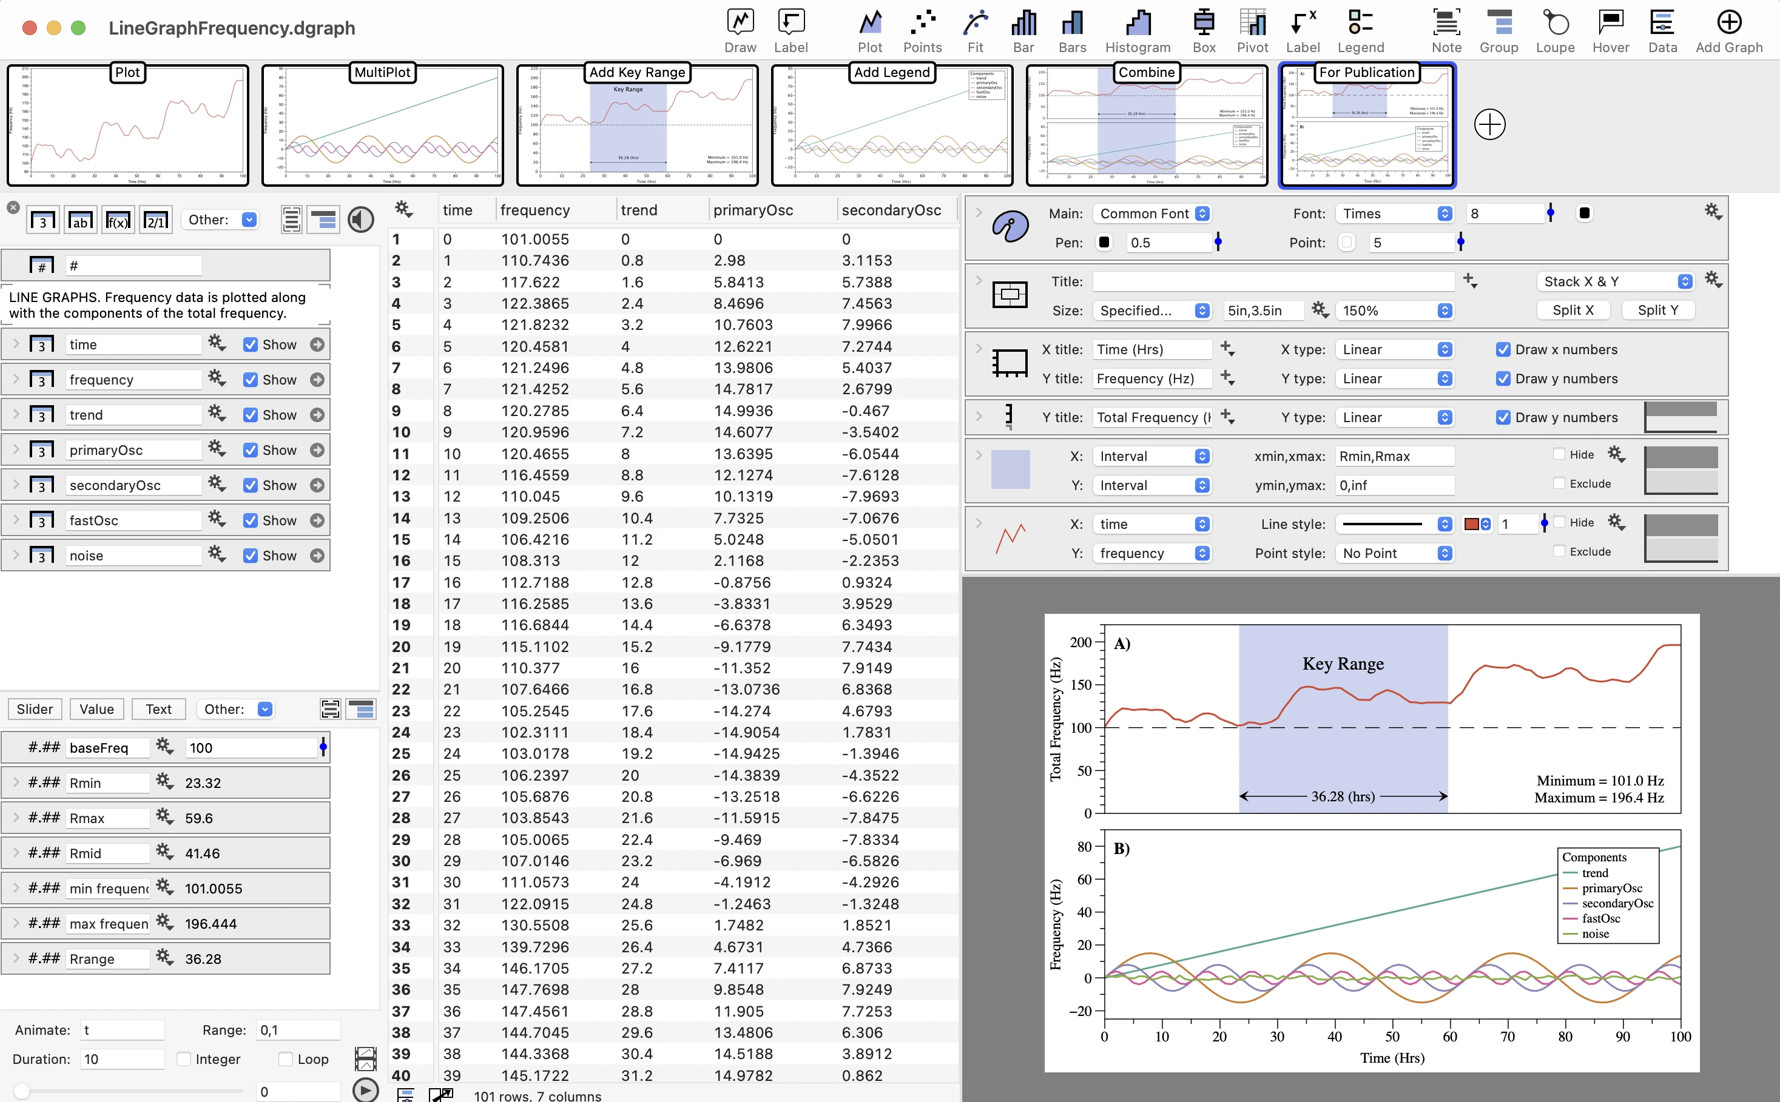This screenshot has height=1102, width=1780.
Task: Expand the Rmin variable row
Action: pyautogui.click(x=15, y=782)
